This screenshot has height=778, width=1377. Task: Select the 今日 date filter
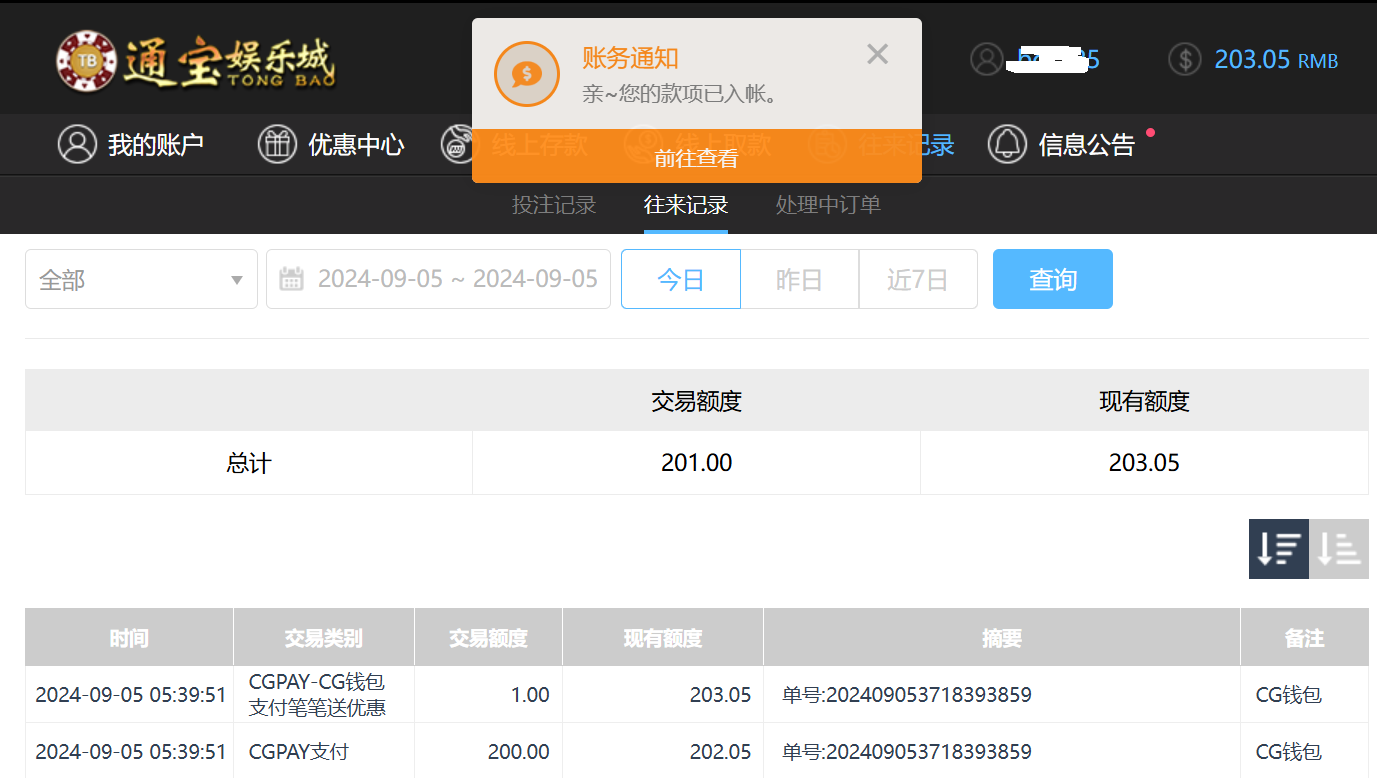click(x=681, y=279)
